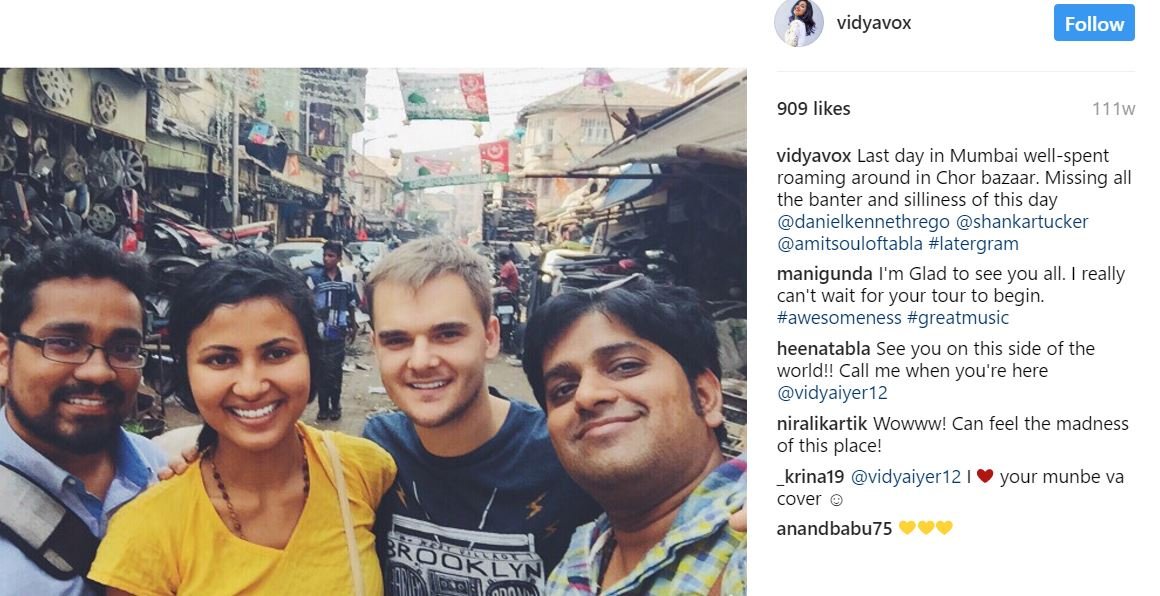This screenshot has height=596, width=1160.
Task: Click the 909 likes count
Action: [x=813, y=109]
